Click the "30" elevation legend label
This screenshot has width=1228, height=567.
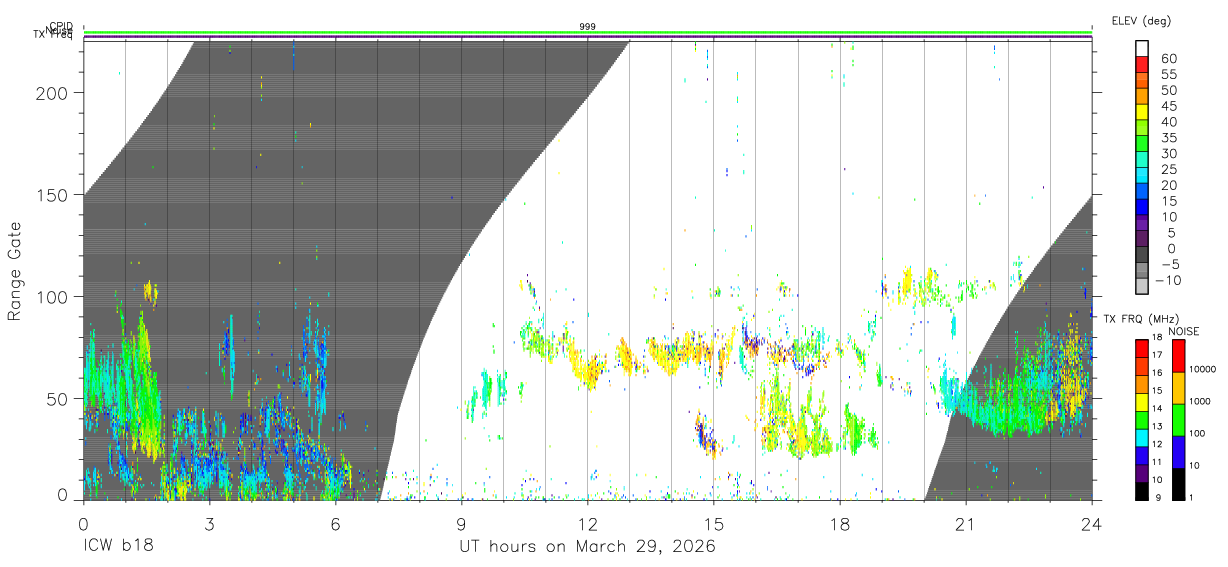[x=1169, y=154]
